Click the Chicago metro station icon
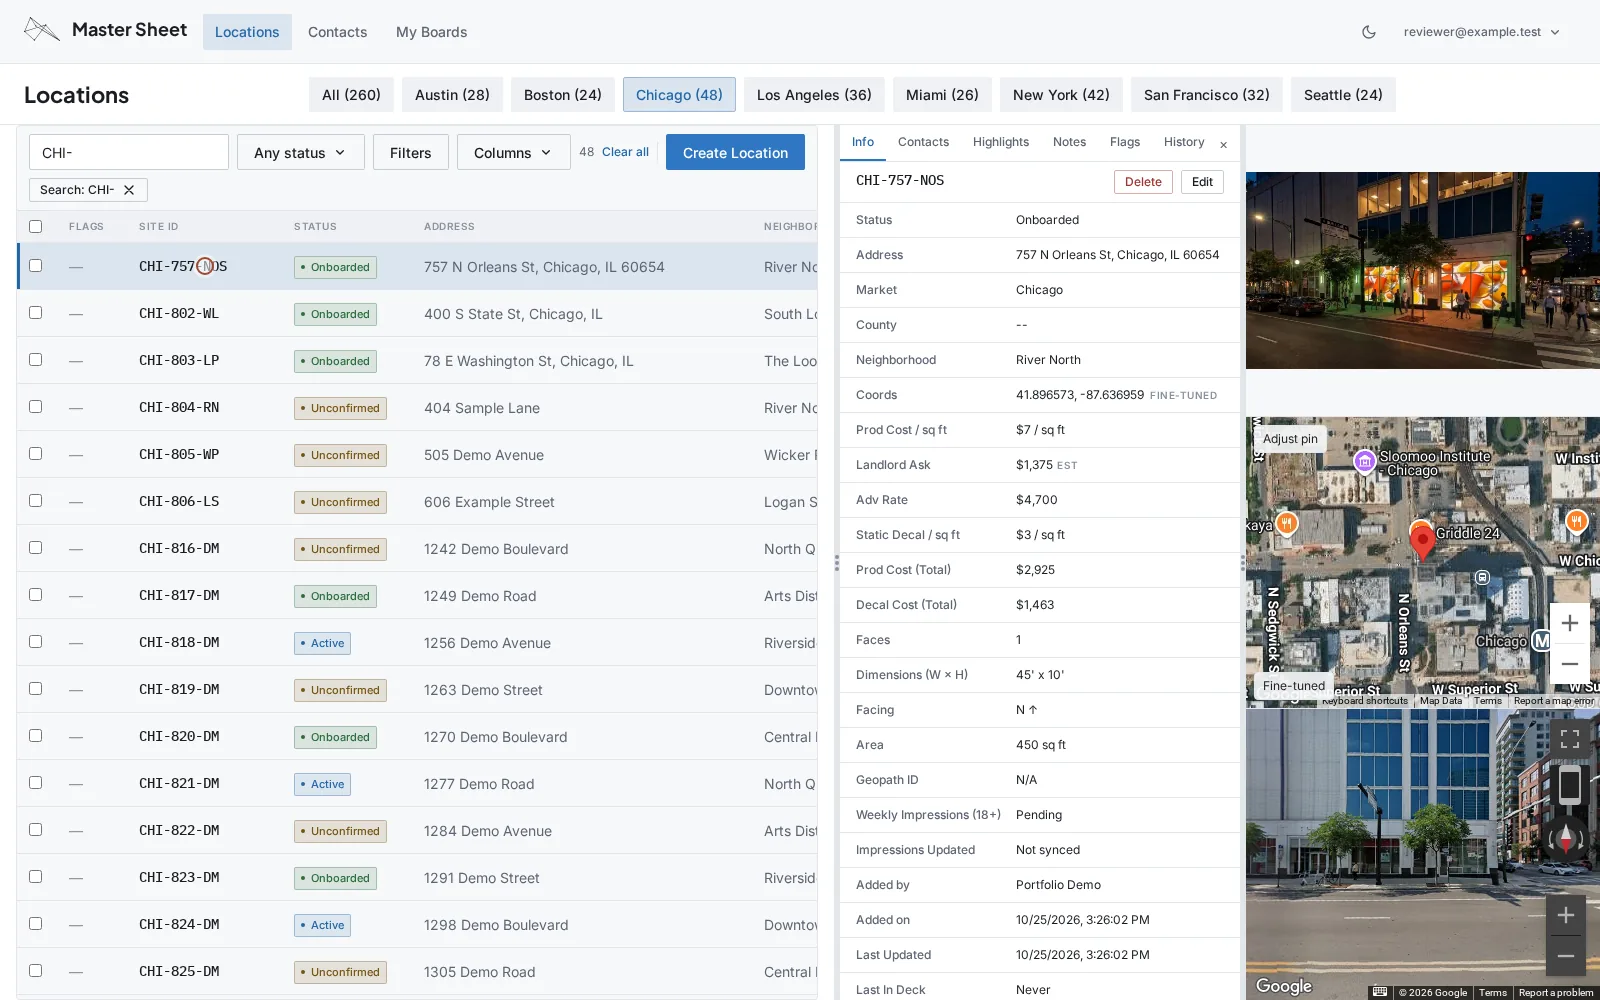Image resolution: width=1600 pixels, height=1000 pixels. [x=1542, y=640]
